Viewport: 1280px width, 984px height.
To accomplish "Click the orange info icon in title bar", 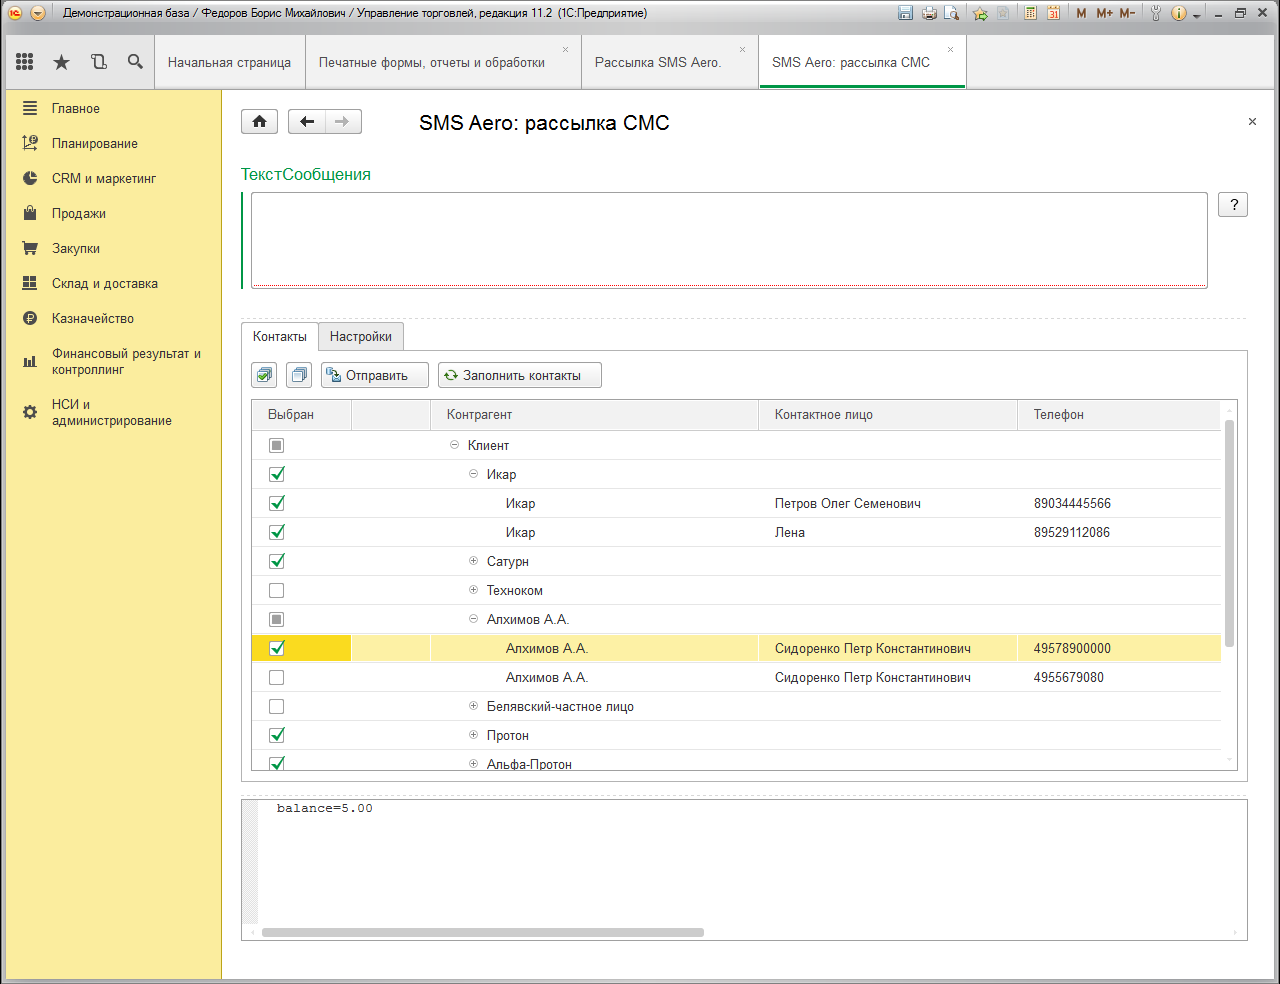I will [1178, 13].
